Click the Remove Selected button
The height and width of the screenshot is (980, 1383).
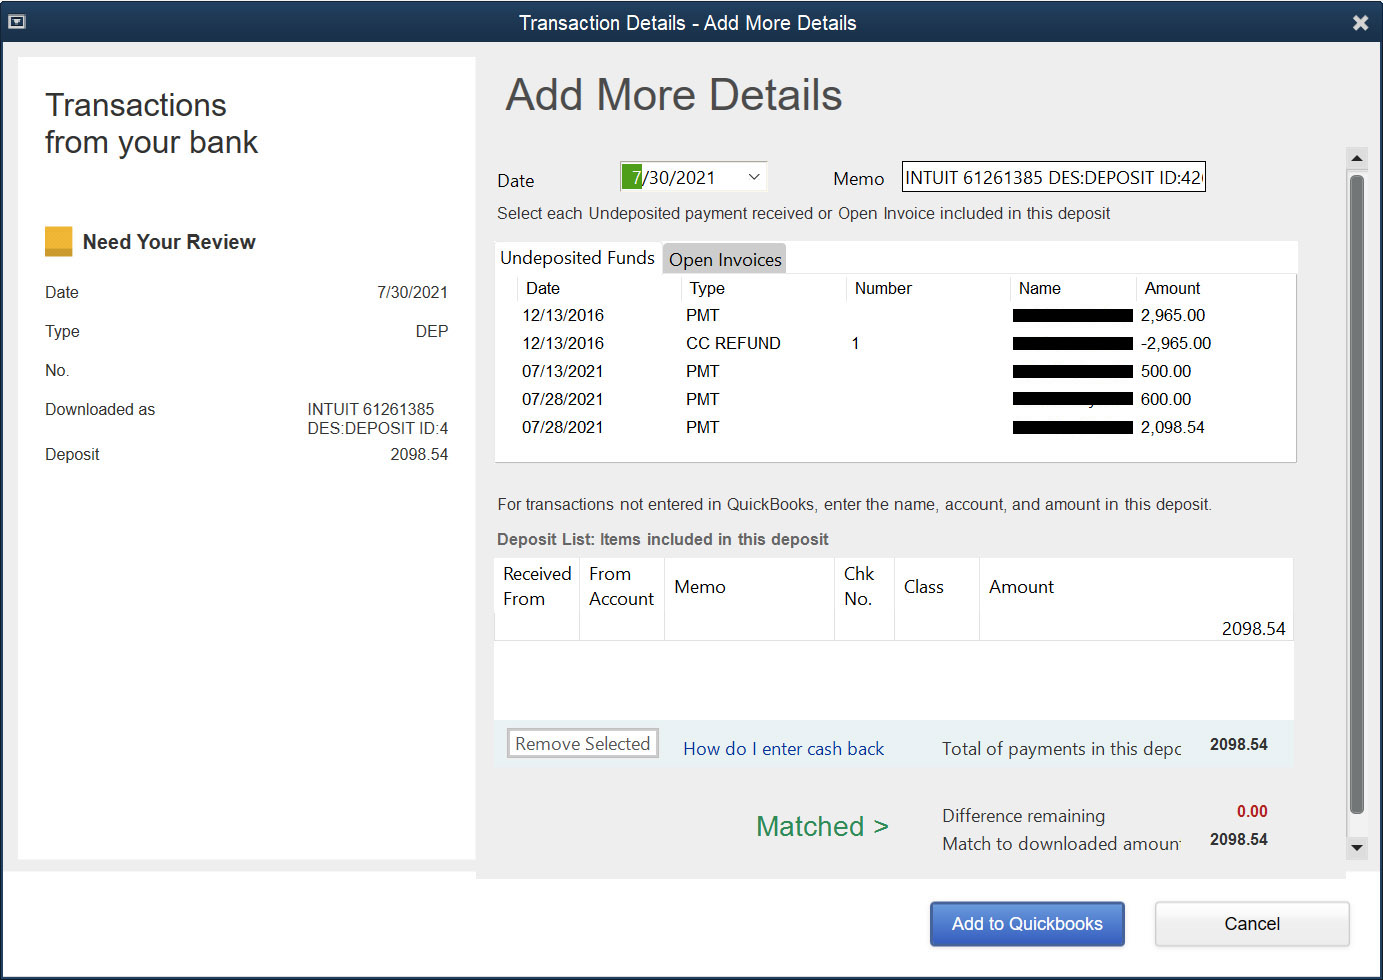click(582, 743)
